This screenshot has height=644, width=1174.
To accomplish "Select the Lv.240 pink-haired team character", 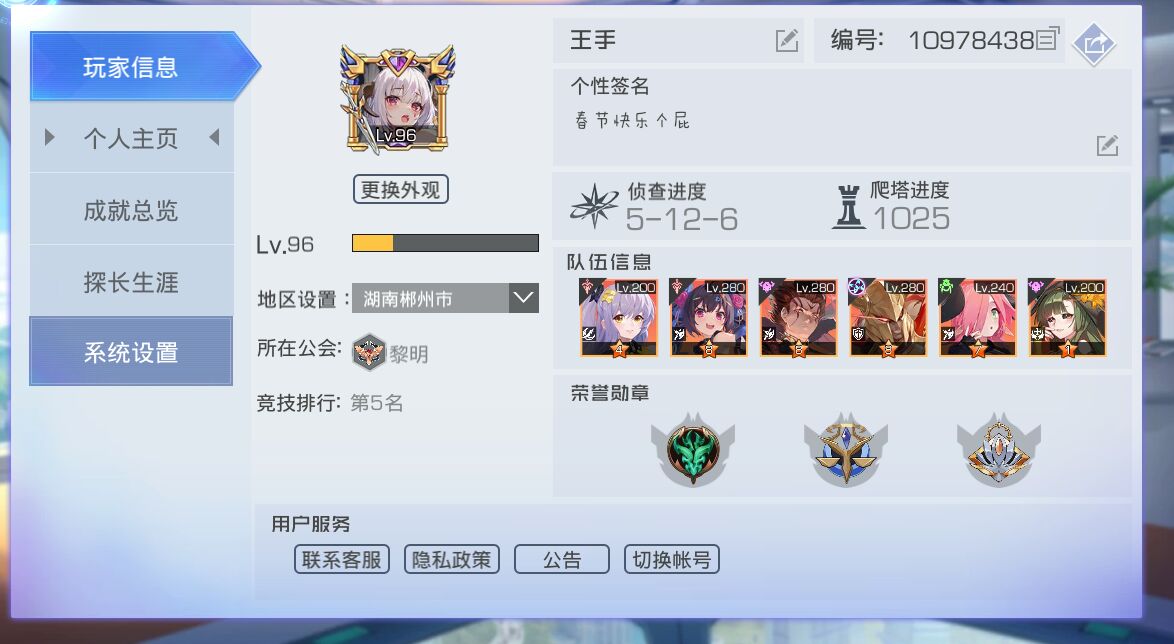I will coord(977,318).
